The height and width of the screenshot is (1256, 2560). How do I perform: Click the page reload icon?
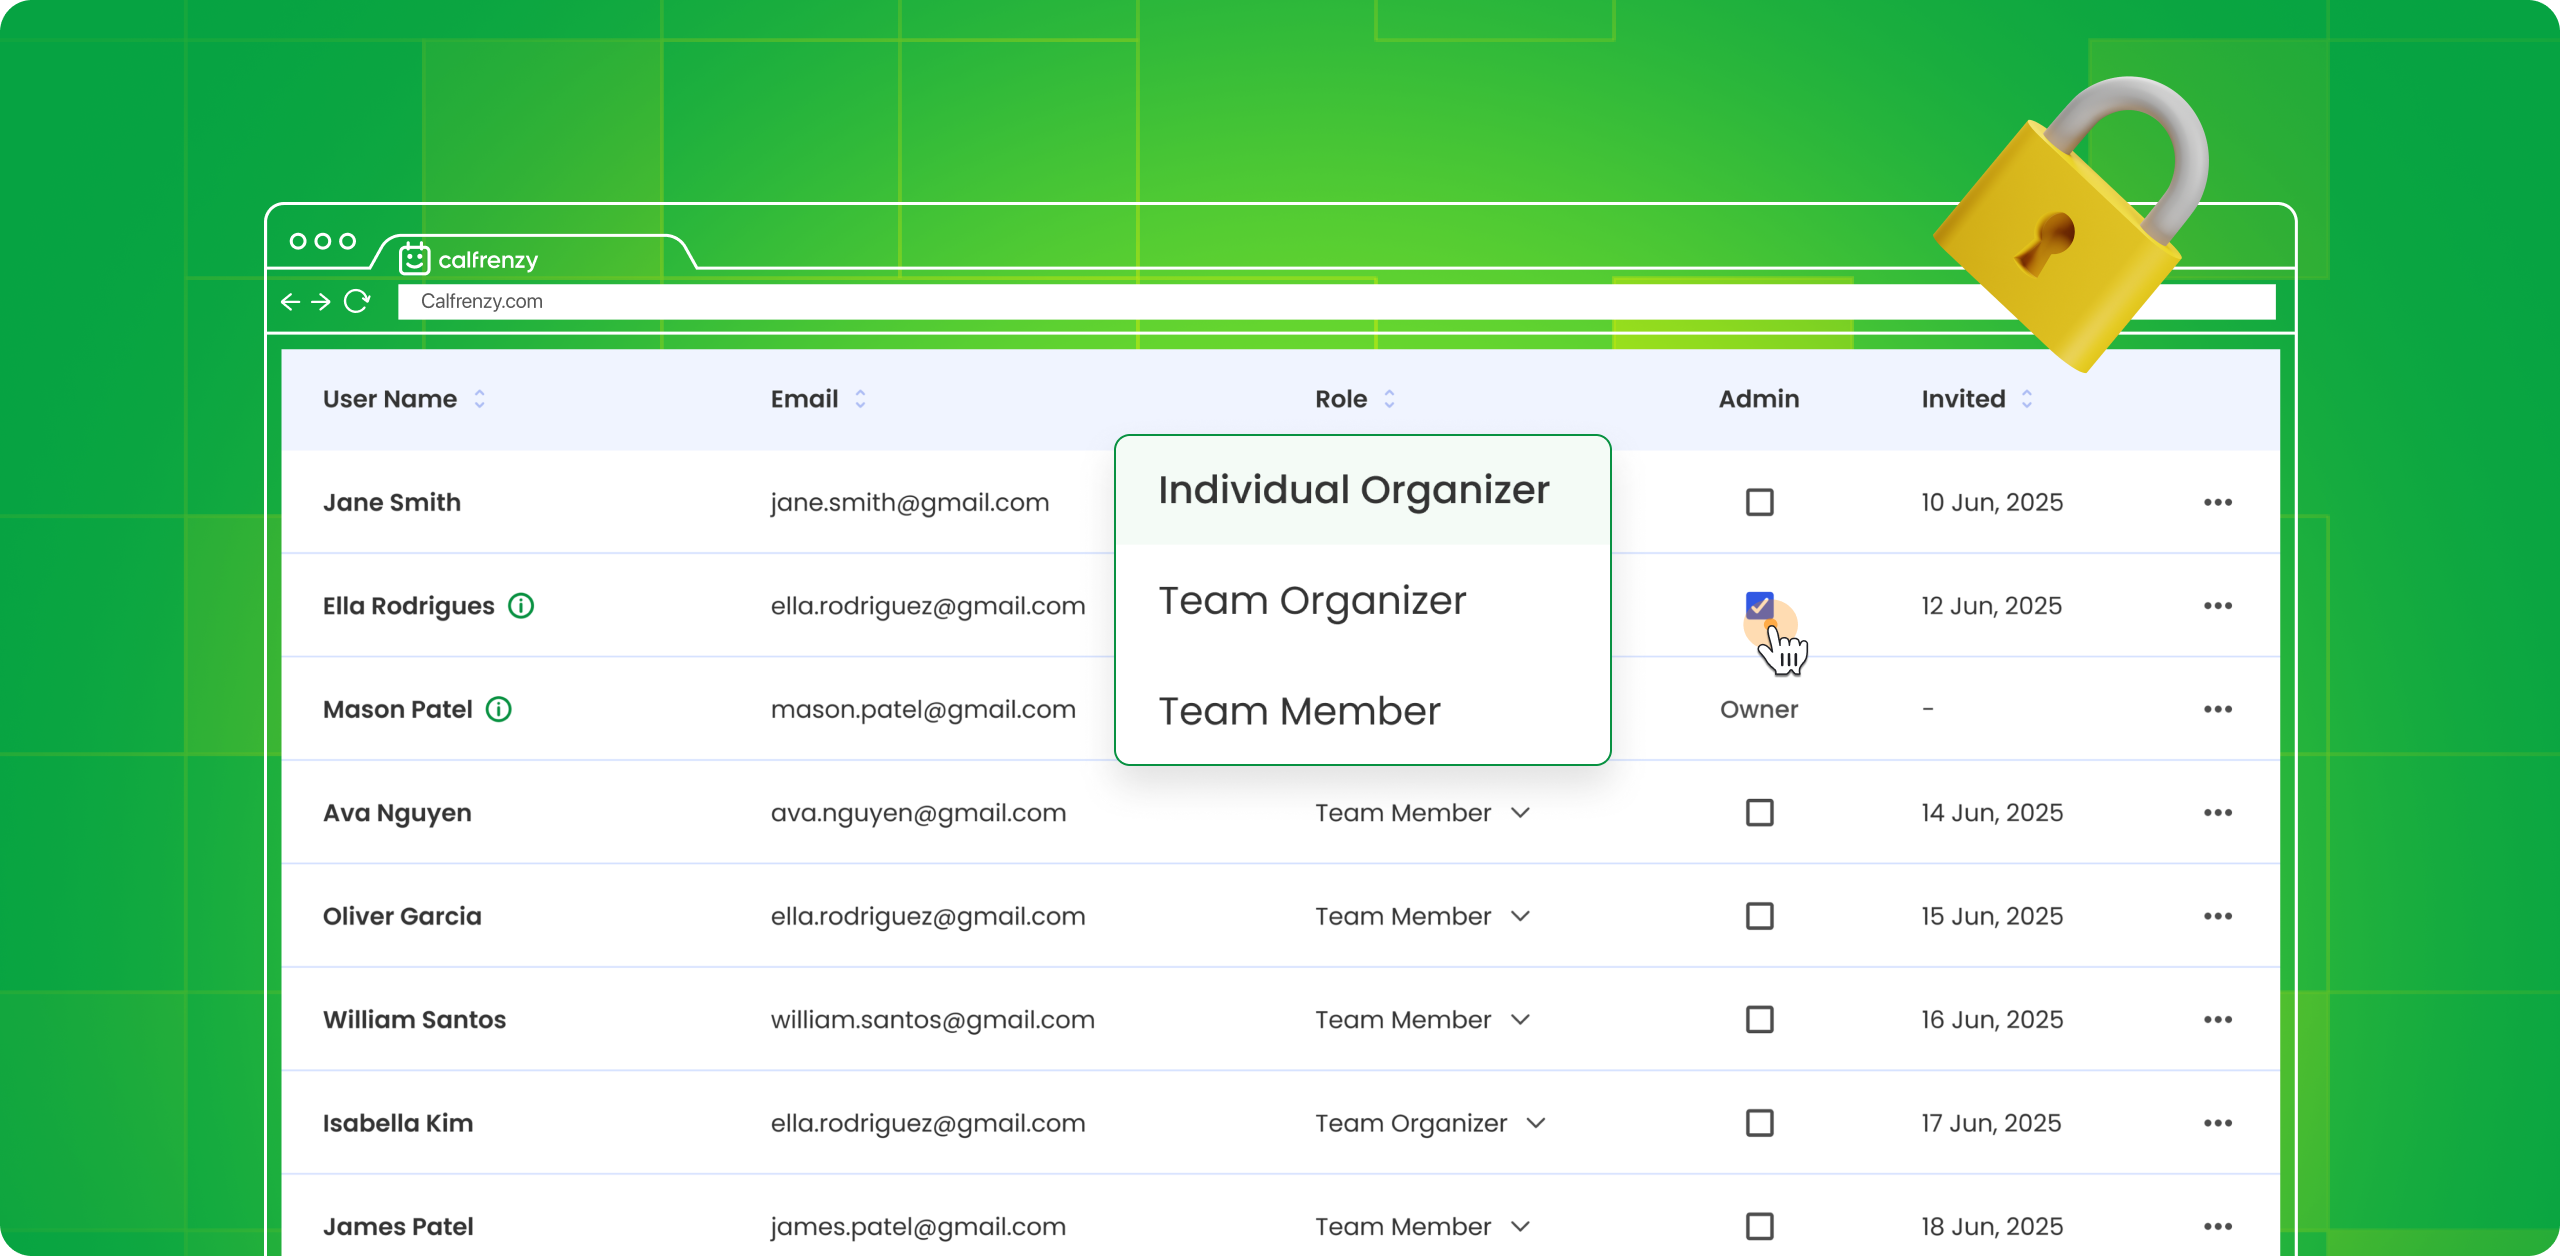(x=357, y=301)
